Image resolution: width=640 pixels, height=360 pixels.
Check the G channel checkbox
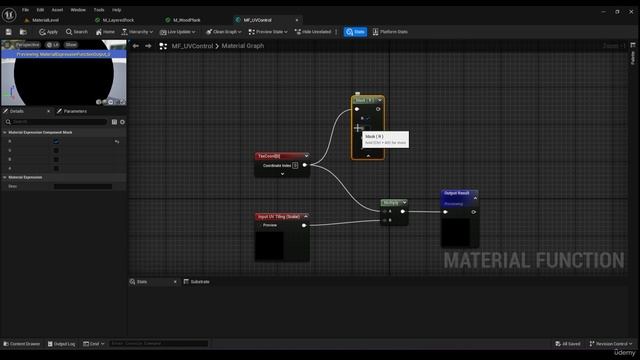click(56, 151)
